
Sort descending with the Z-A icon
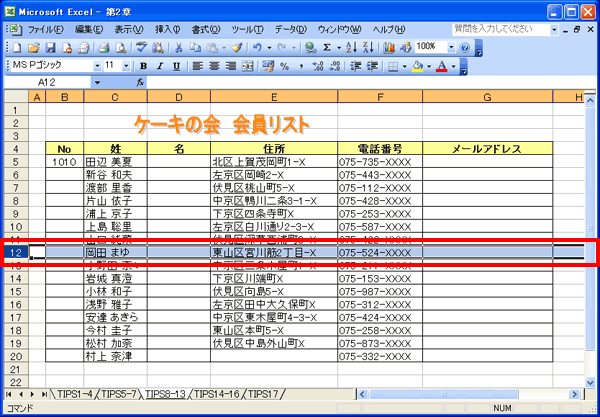[368, 48]
